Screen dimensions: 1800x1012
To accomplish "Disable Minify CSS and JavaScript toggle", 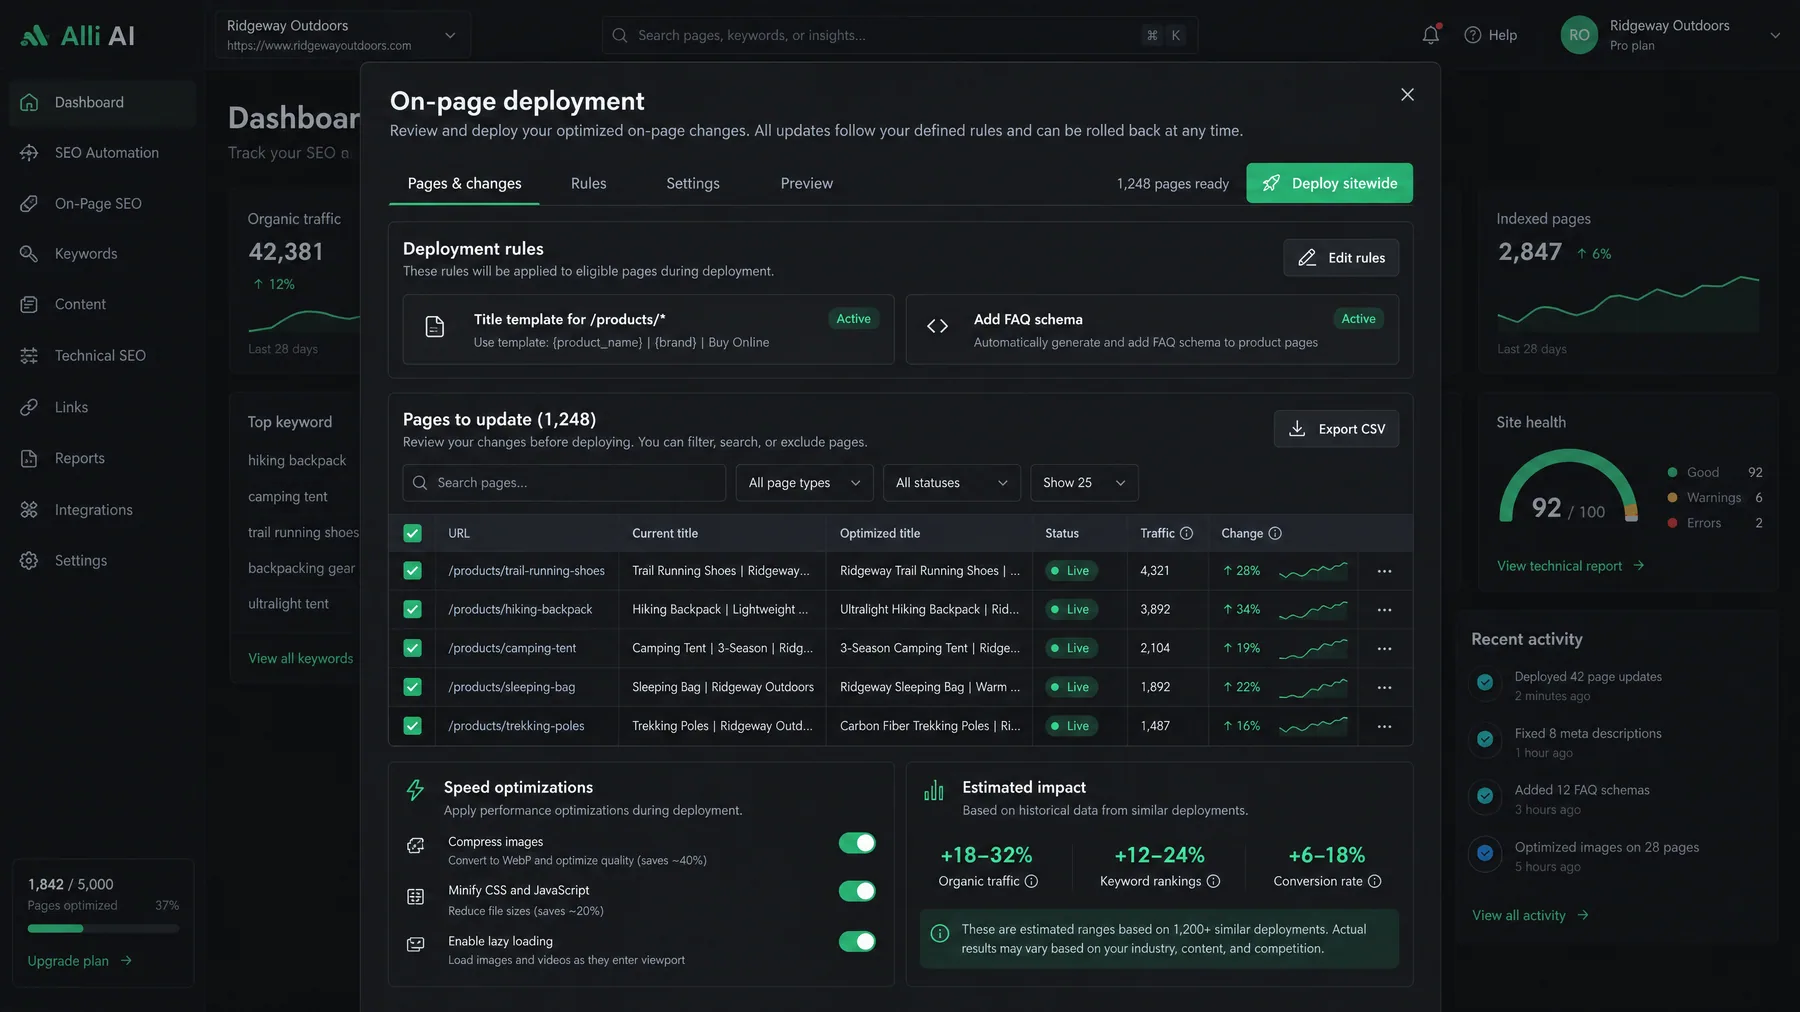I will pyautogui.click(x=857, y=891).
